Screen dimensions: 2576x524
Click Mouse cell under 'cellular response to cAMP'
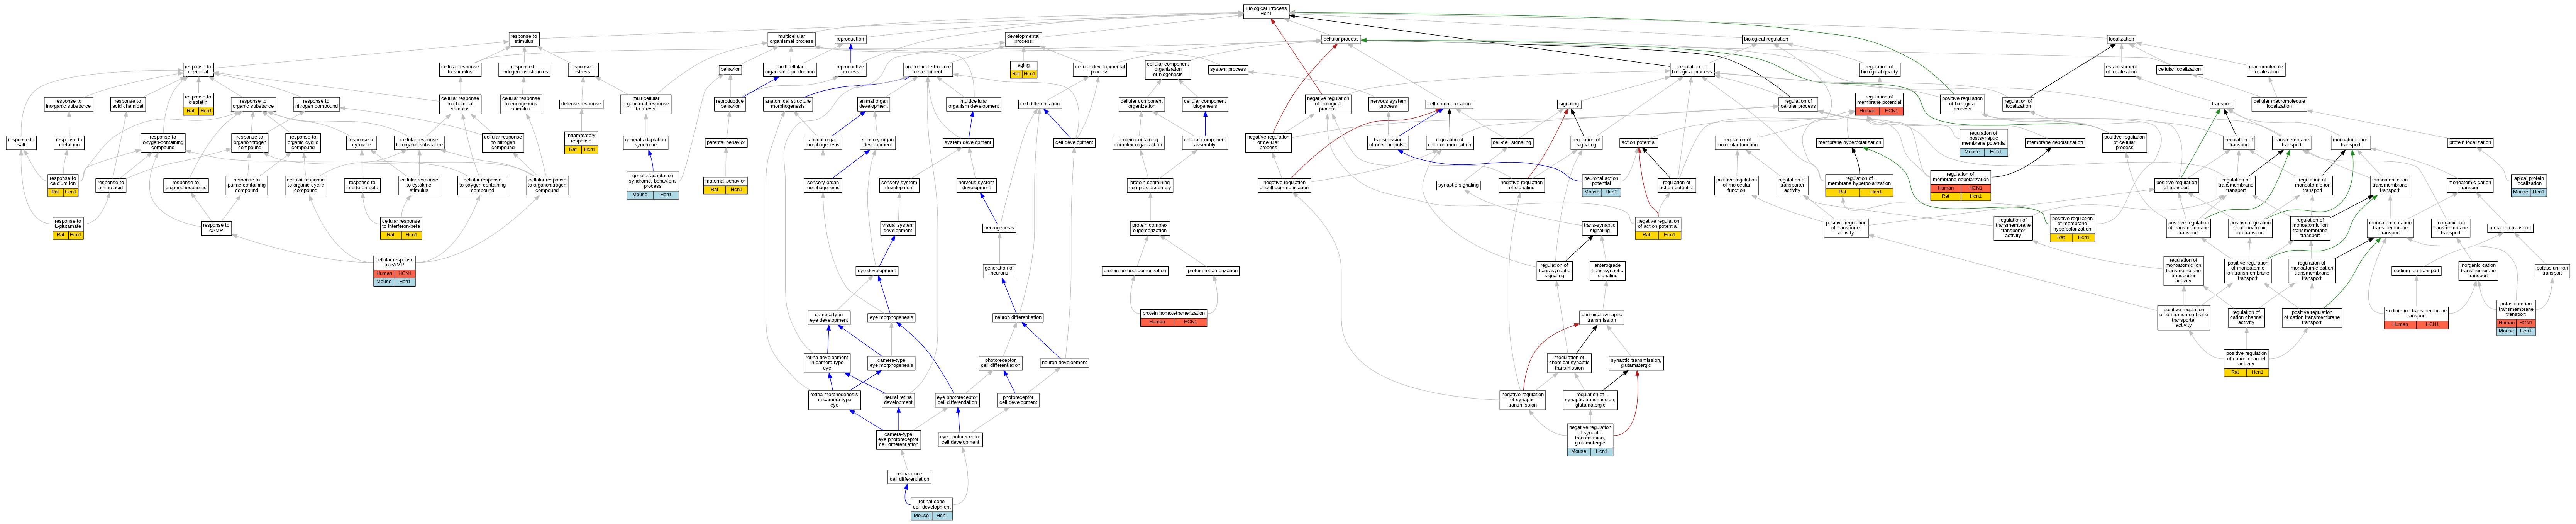(x=384, y=282)
